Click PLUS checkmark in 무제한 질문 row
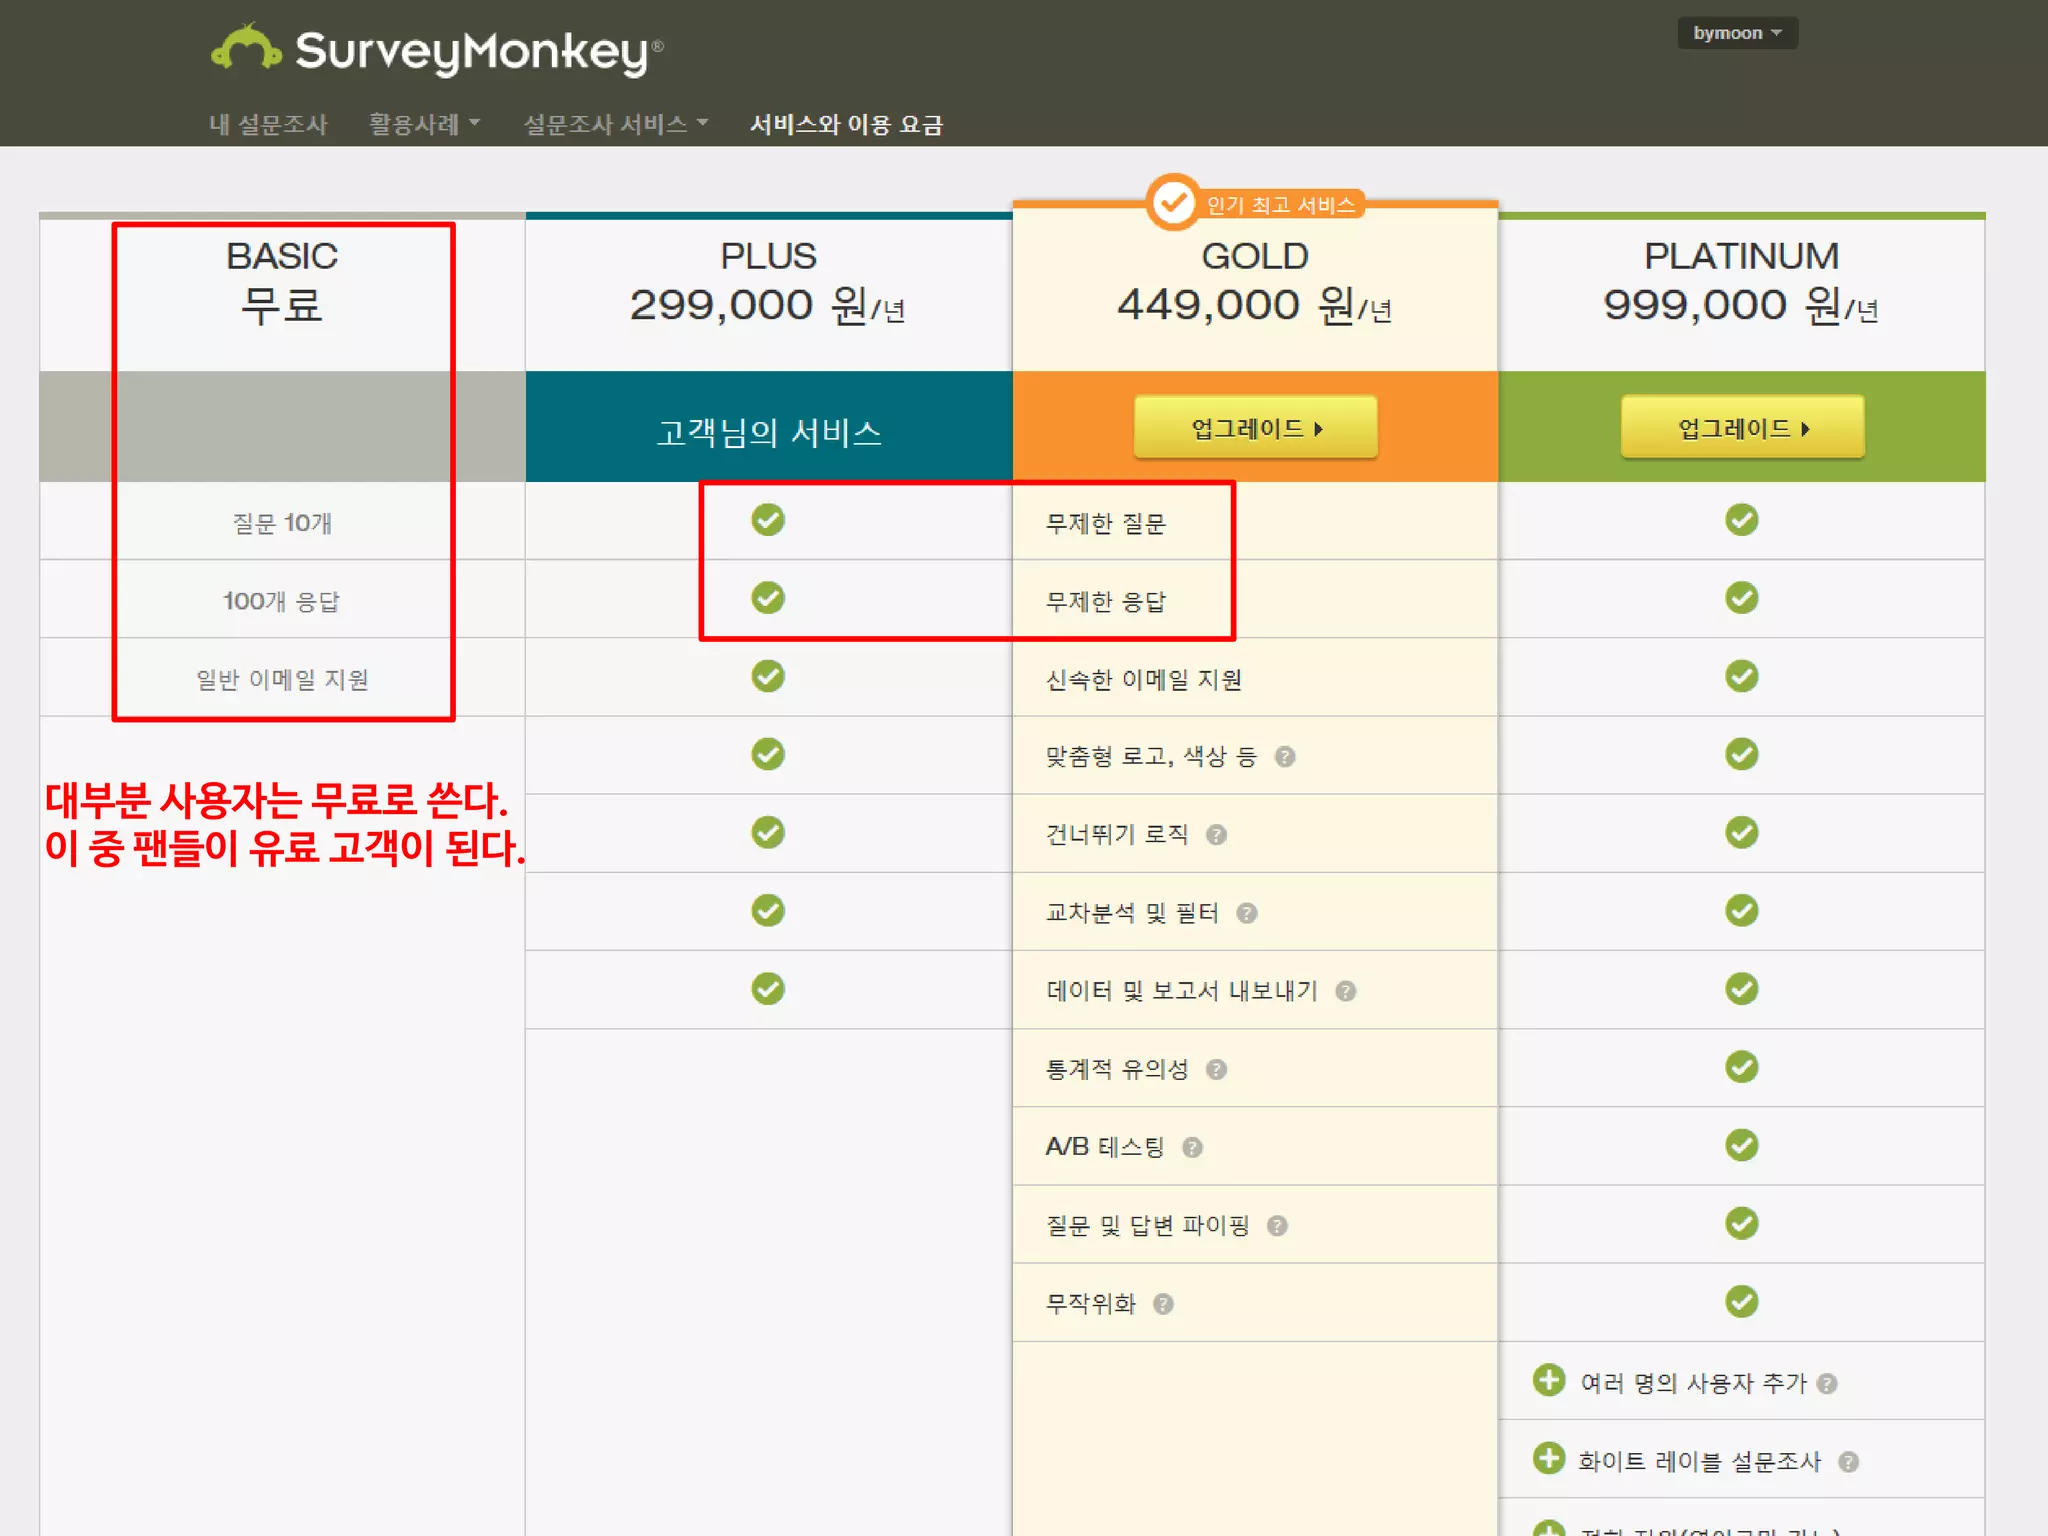Viewport: 2048px width, 1536px height. (768, 520)
